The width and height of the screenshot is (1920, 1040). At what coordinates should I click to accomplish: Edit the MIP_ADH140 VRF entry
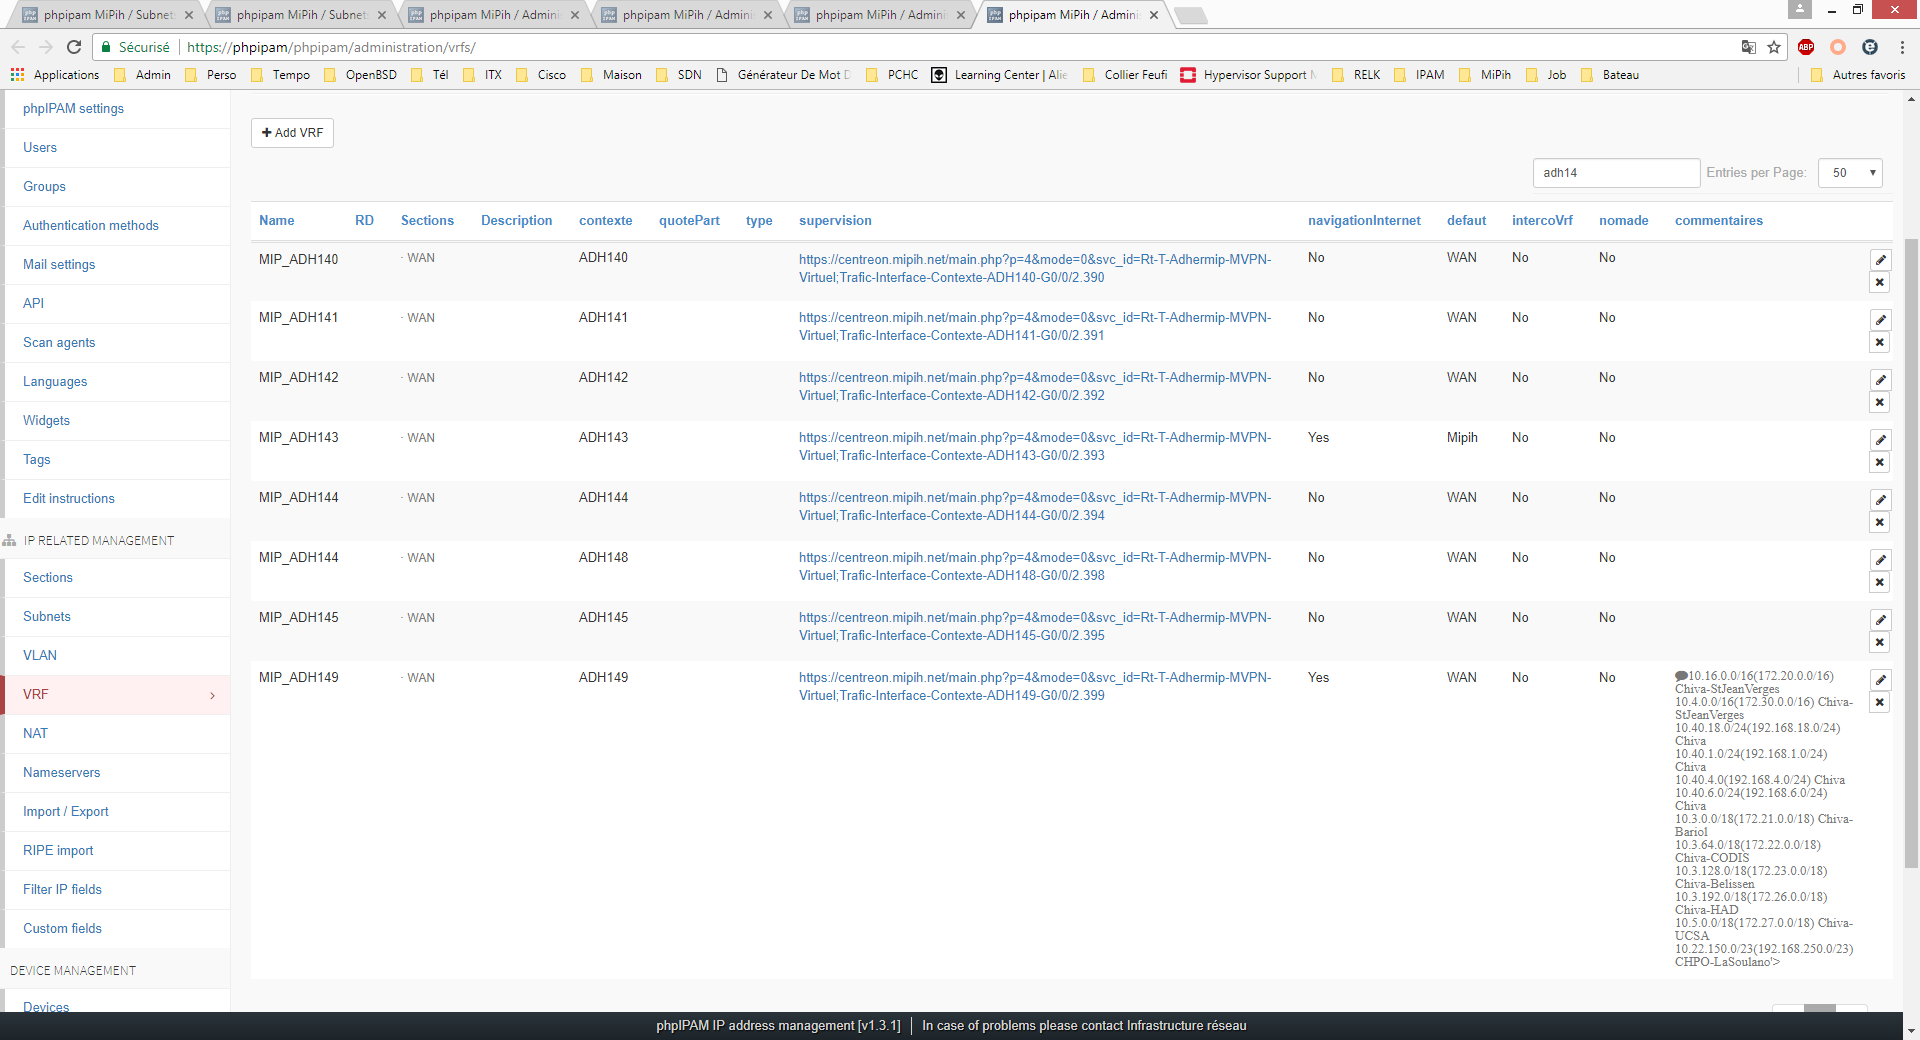[1882, 260]
